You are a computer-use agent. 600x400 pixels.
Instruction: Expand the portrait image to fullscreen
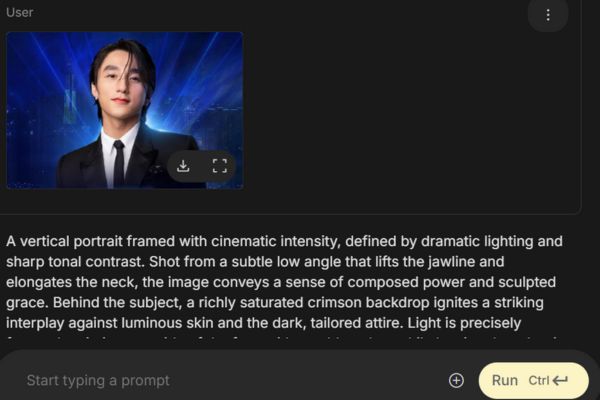(x=220, y=166)
